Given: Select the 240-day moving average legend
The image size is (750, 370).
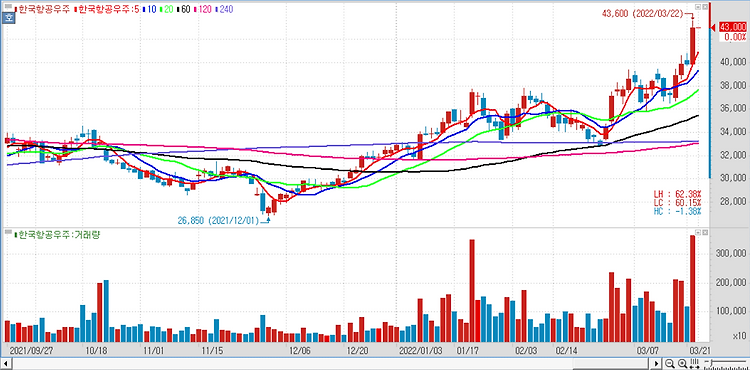Looking at the screenshot, I should click(x=225, y=9).
